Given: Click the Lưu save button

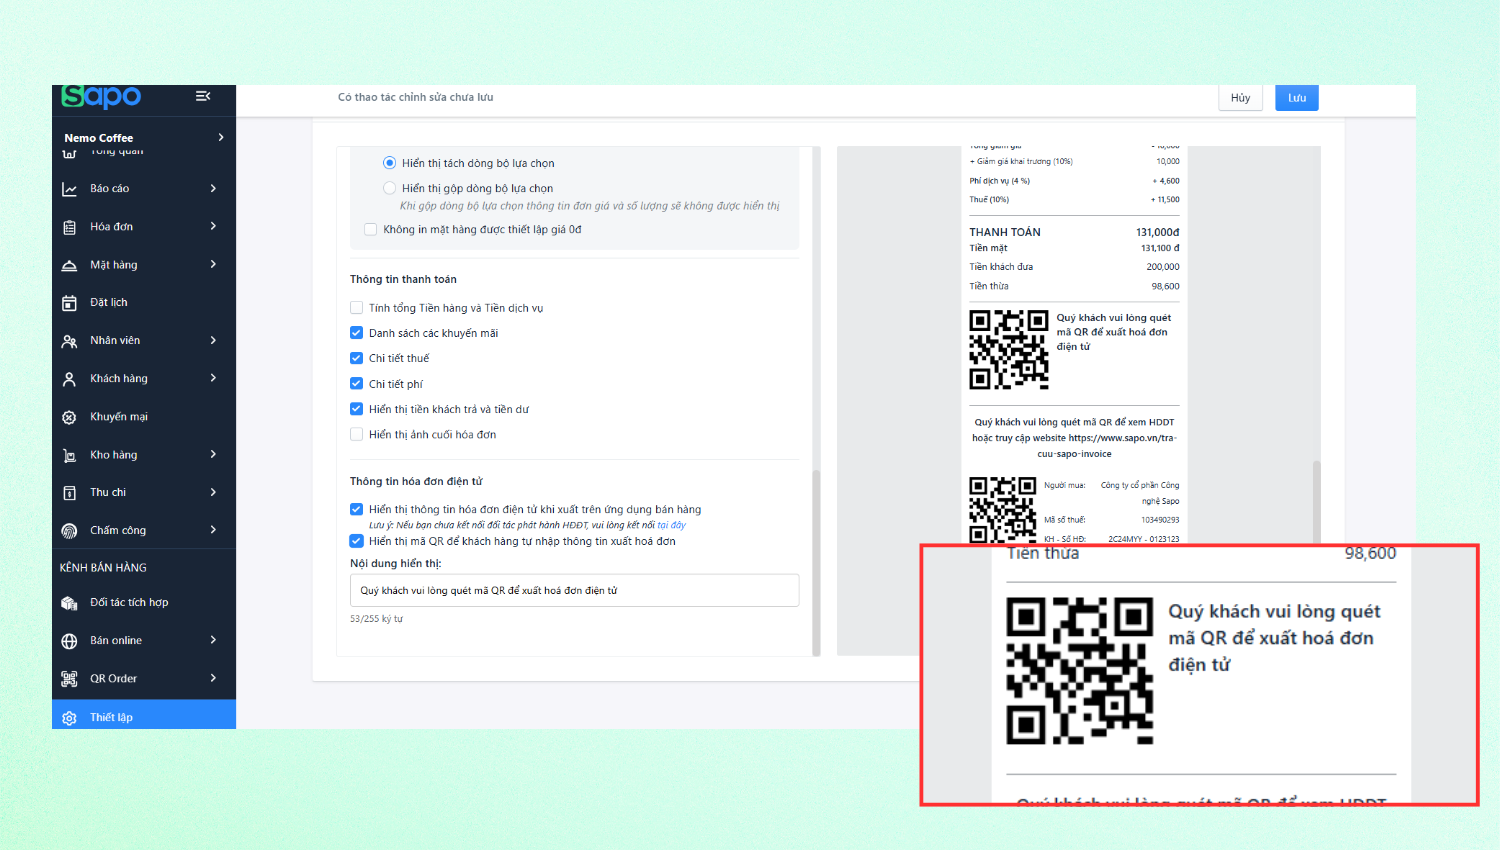Looking at the screenshot, I should click(1297, 98).
